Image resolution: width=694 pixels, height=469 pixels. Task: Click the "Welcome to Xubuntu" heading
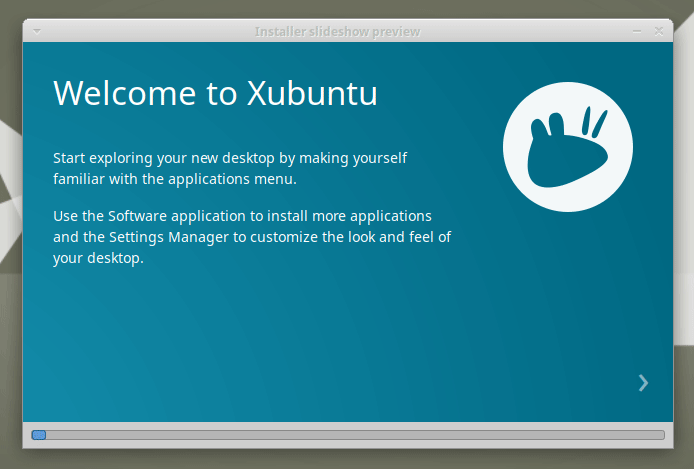click(216, 93)
